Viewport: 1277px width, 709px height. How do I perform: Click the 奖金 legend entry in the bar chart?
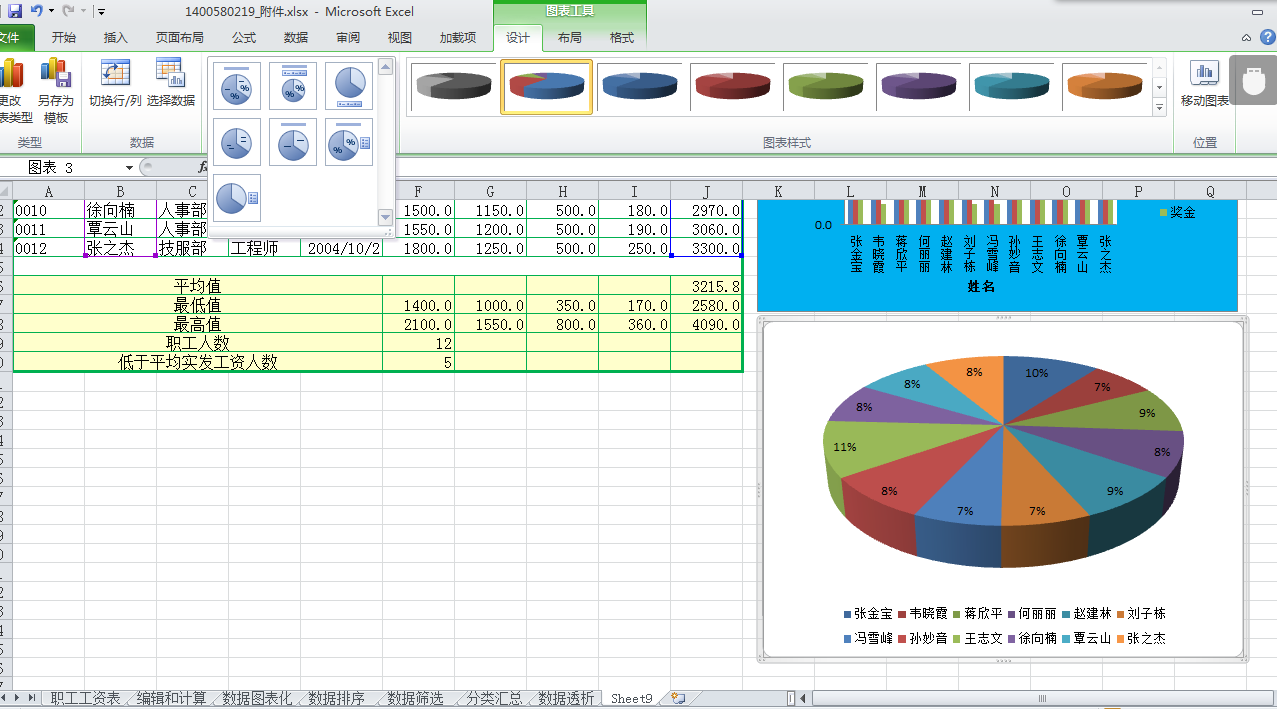point(1178,213)
